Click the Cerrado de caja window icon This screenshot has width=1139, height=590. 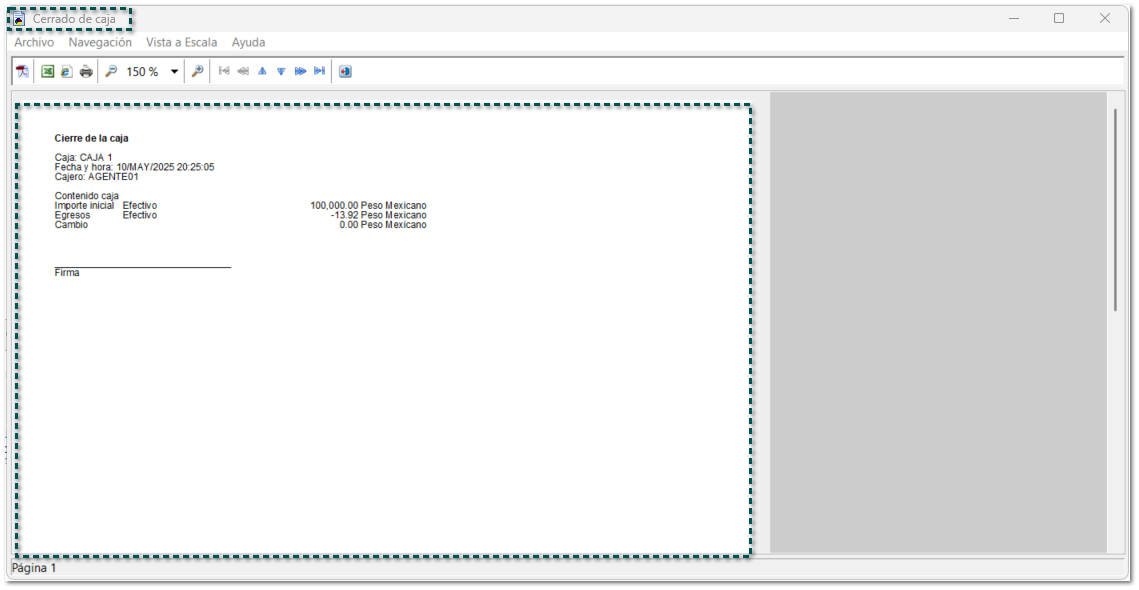pyautogui.click(x=20, y=19)
